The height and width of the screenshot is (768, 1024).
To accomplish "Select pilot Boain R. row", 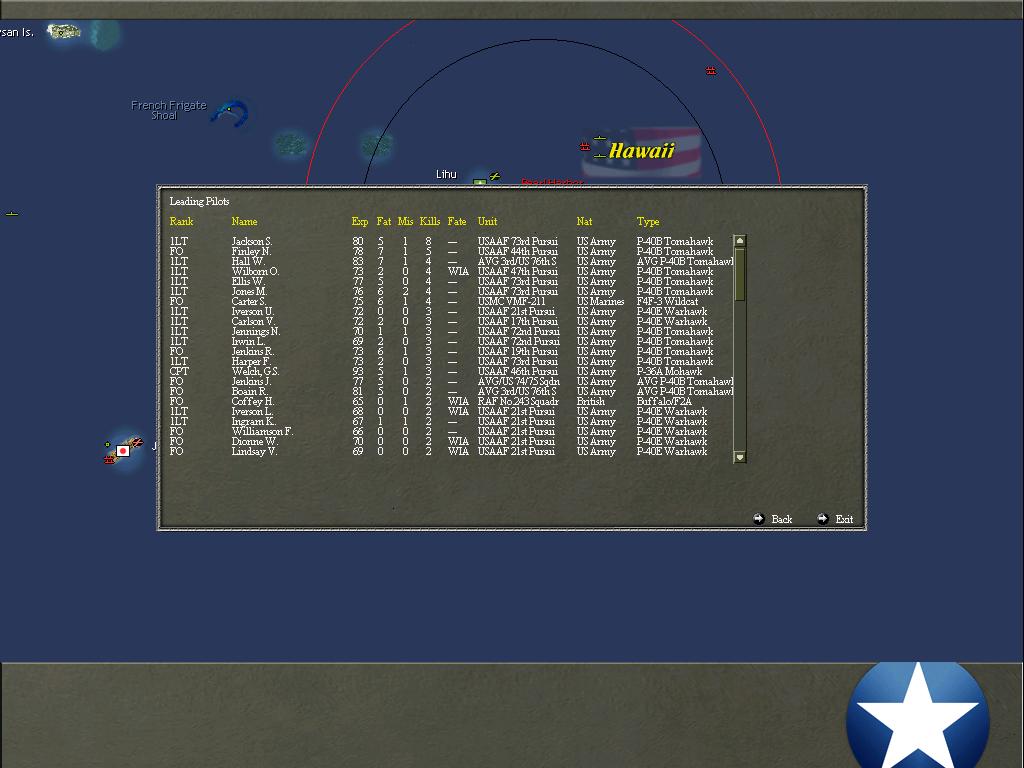I will (451, 392).
